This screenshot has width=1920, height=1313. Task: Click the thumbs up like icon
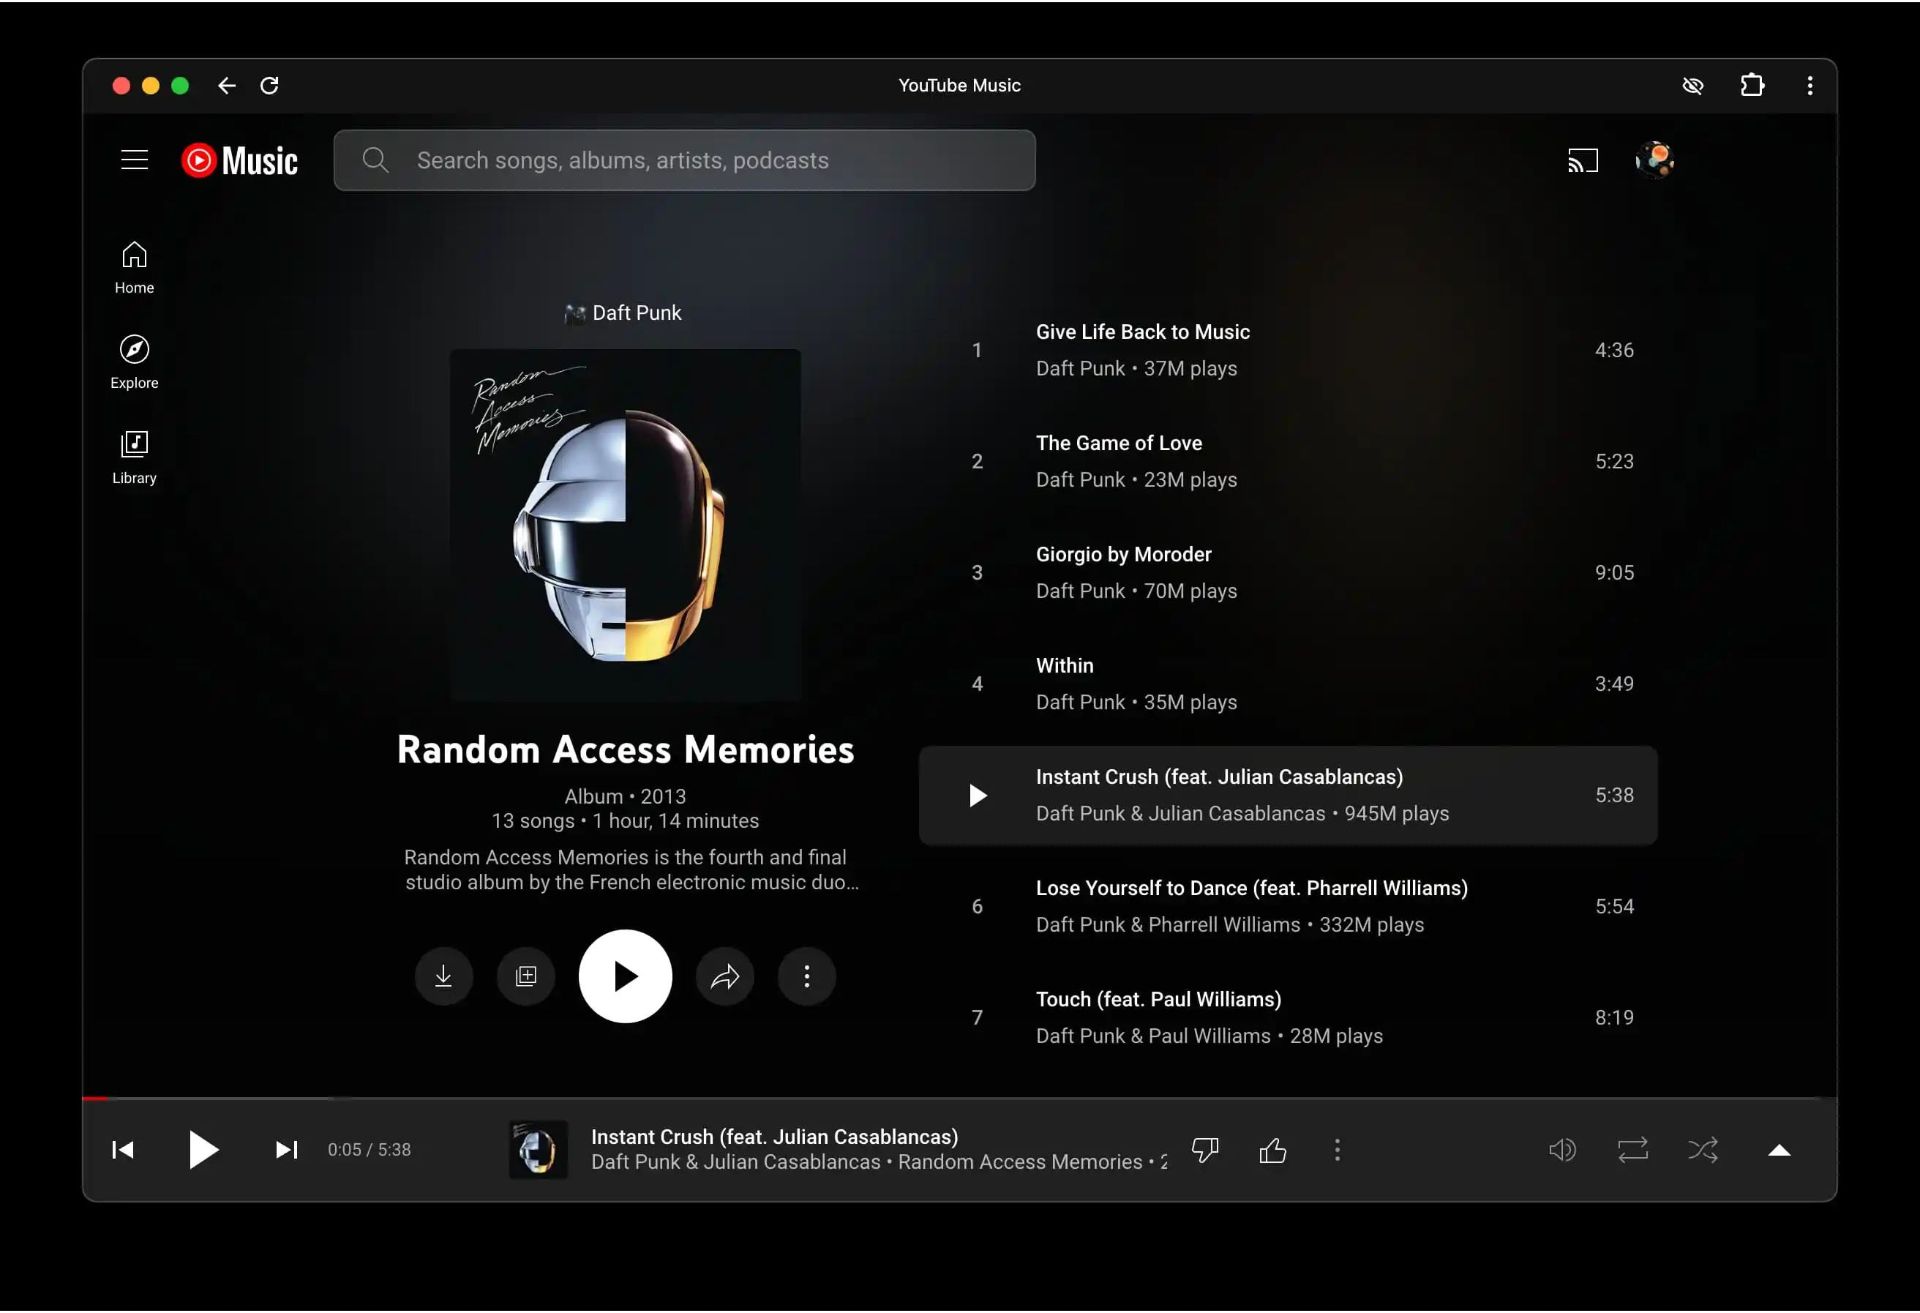click(x=1272, y=1150)
